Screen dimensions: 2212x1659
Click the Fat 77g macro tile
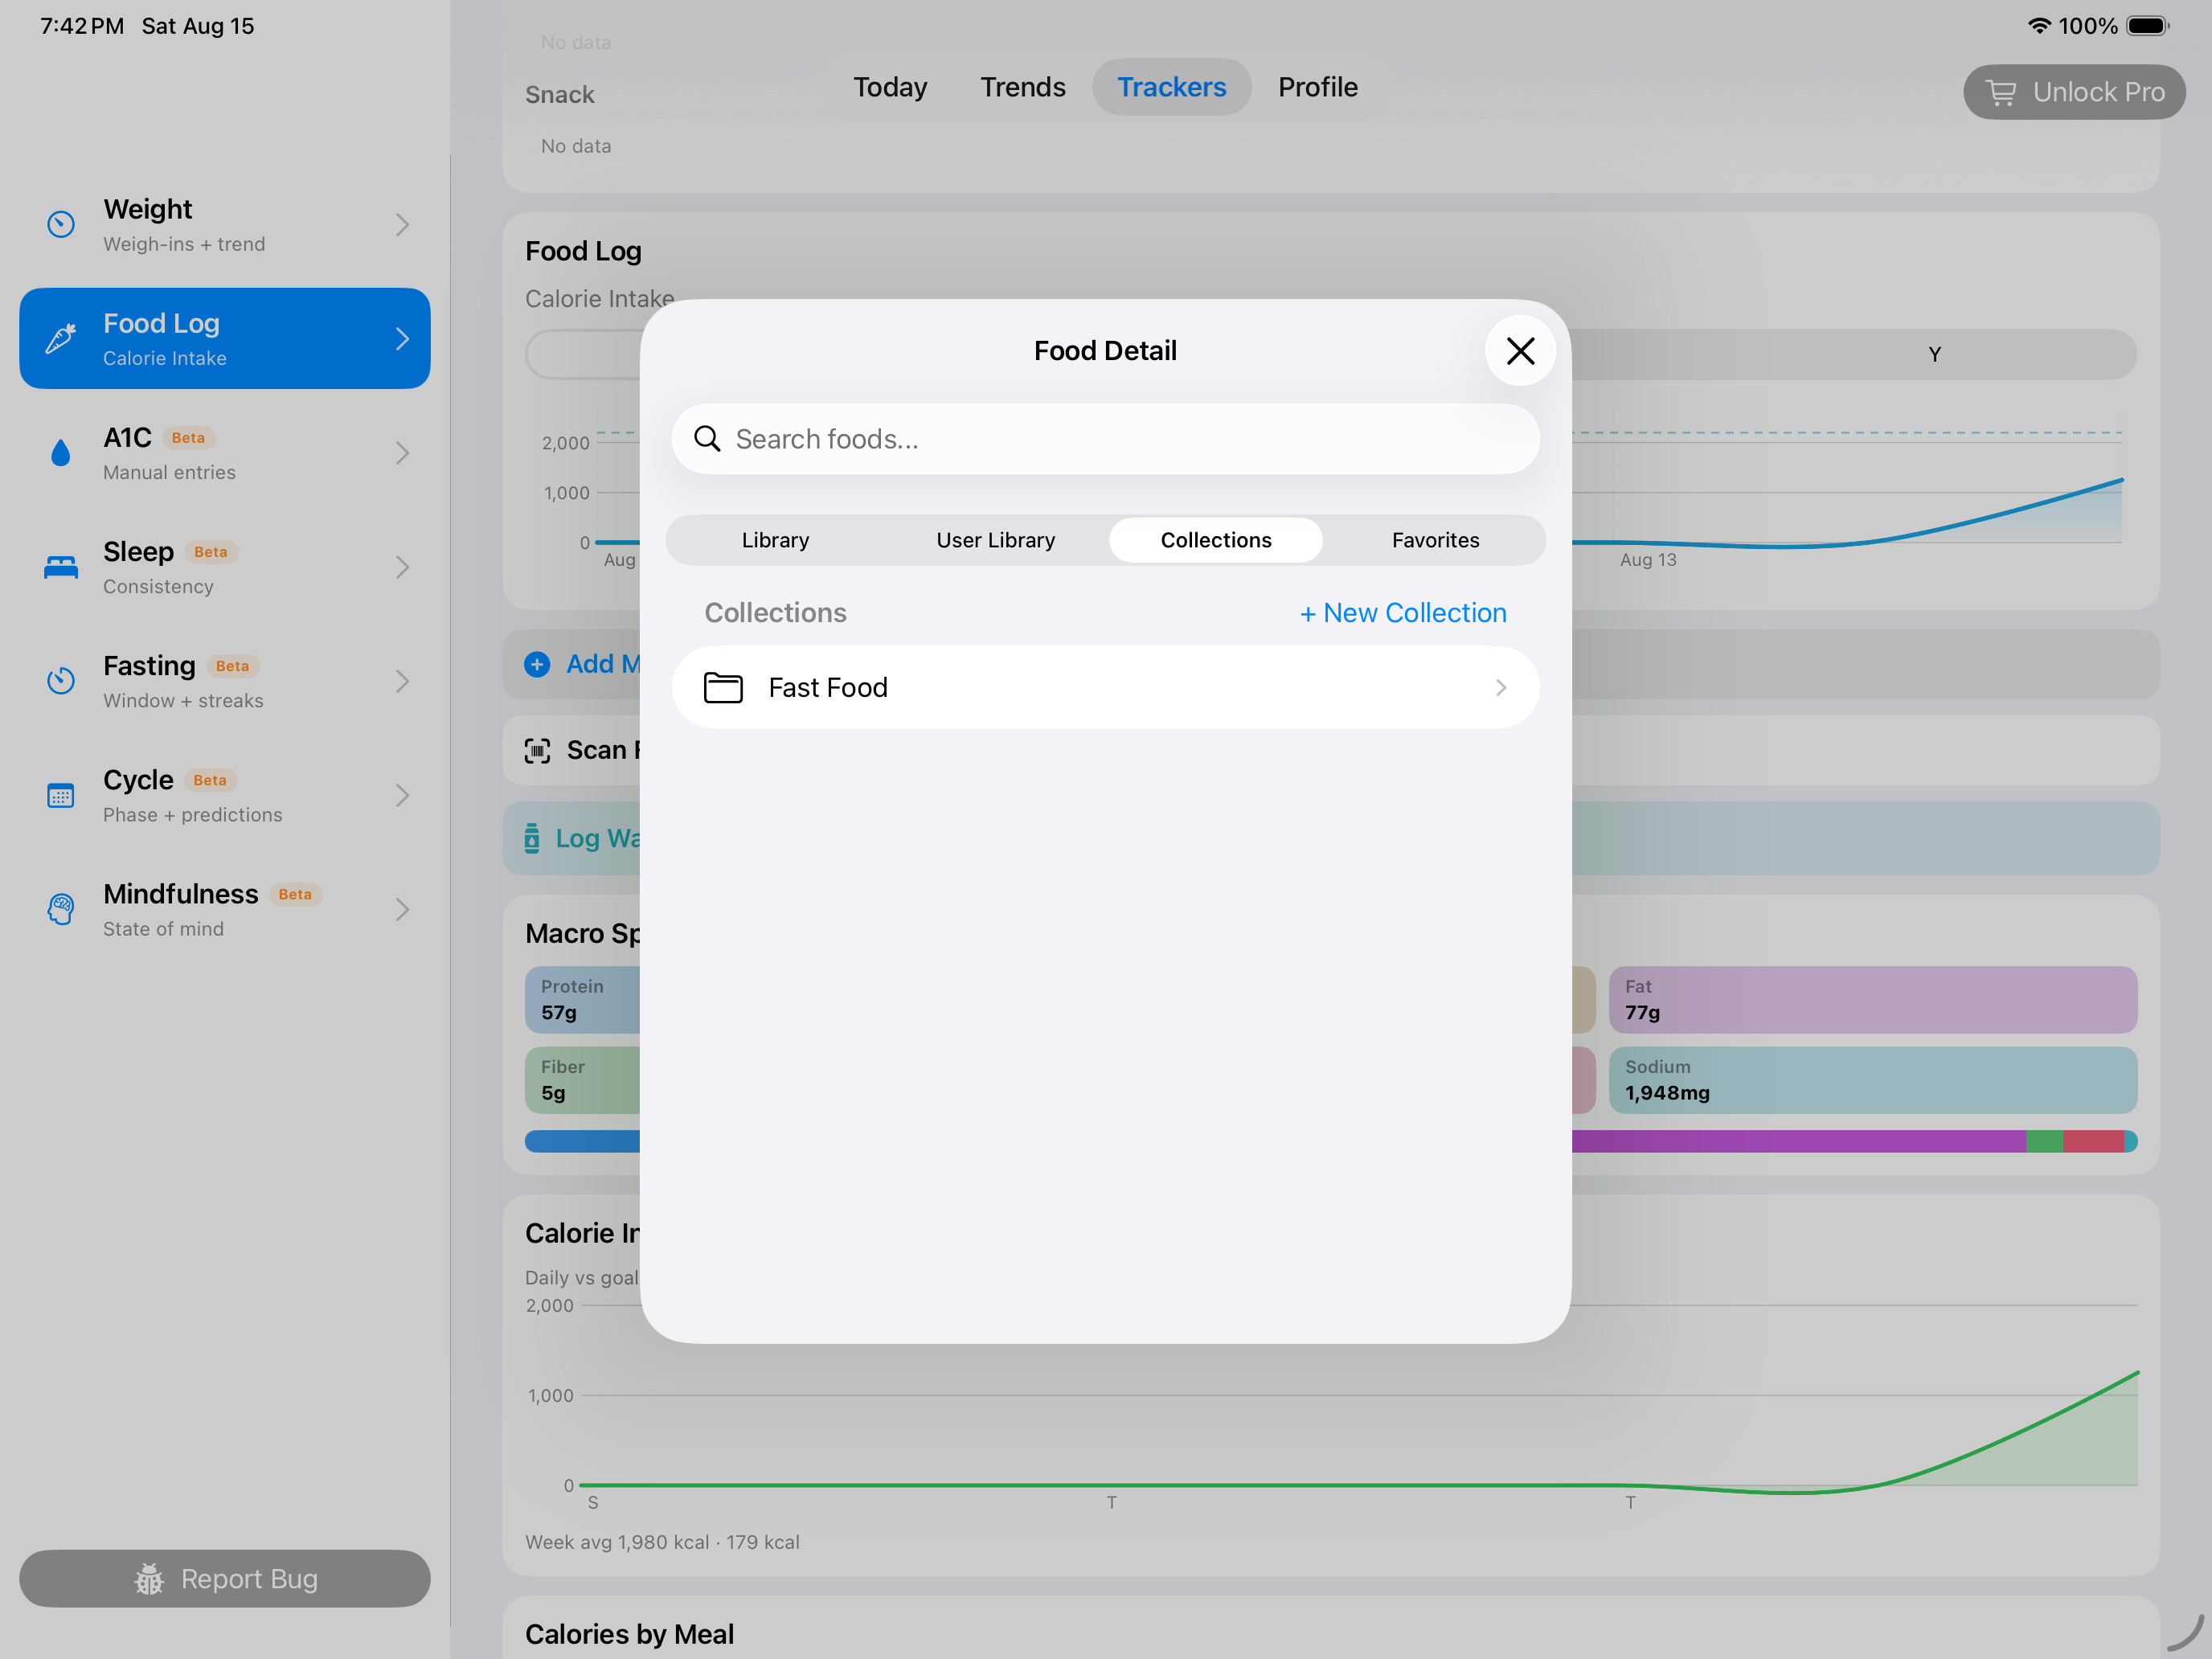(x=1873, y=999)
